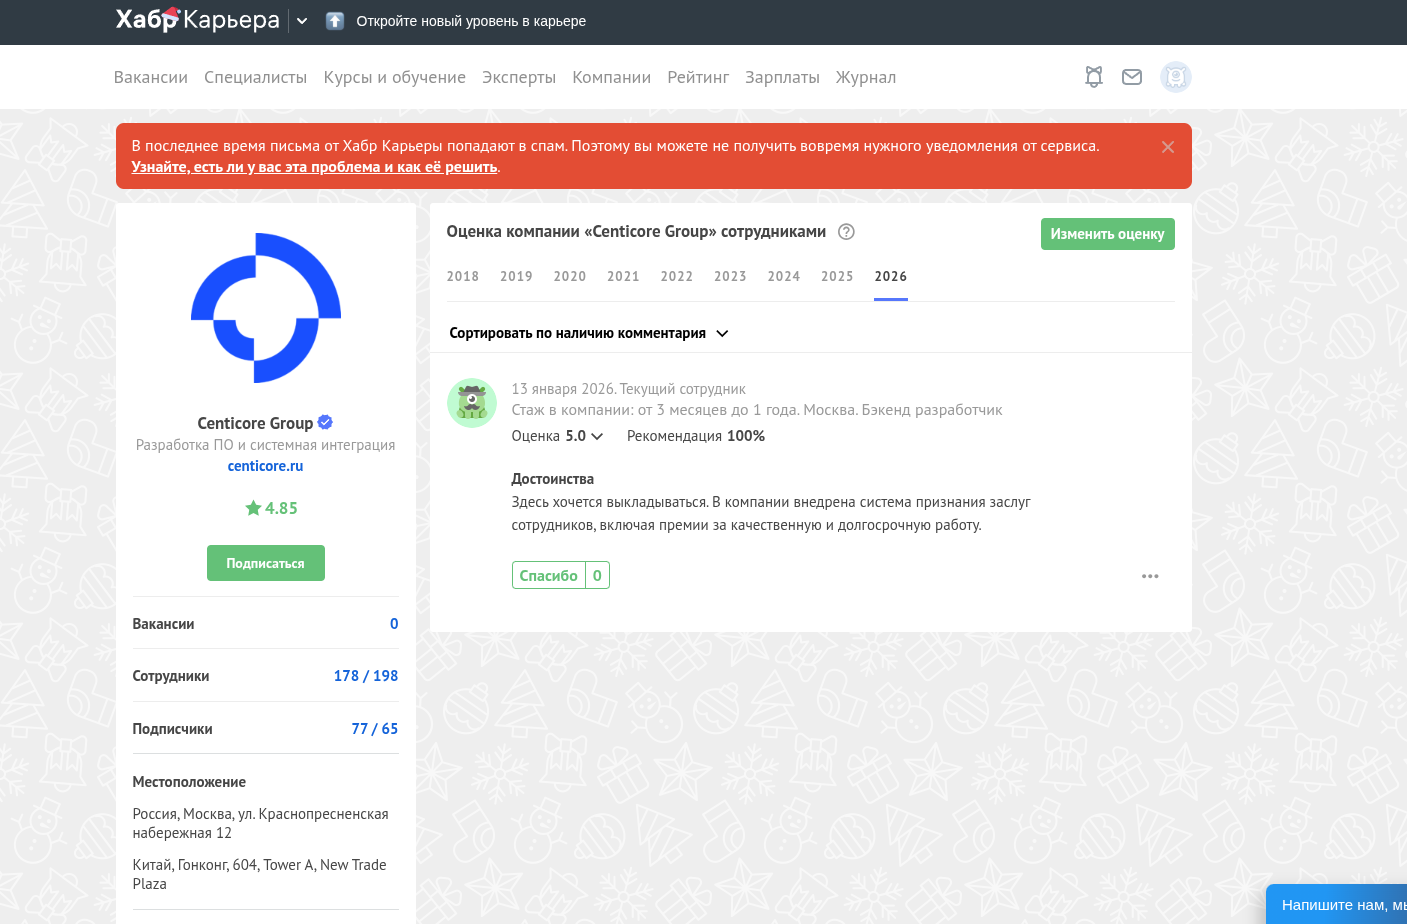
Task: Switch to the 2019 year tab
Action: 517,276
